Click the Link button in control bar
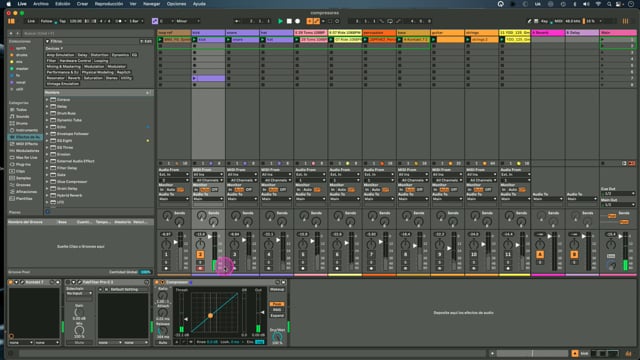Viewport: 640px width, 360px height. tap(31, 21)
